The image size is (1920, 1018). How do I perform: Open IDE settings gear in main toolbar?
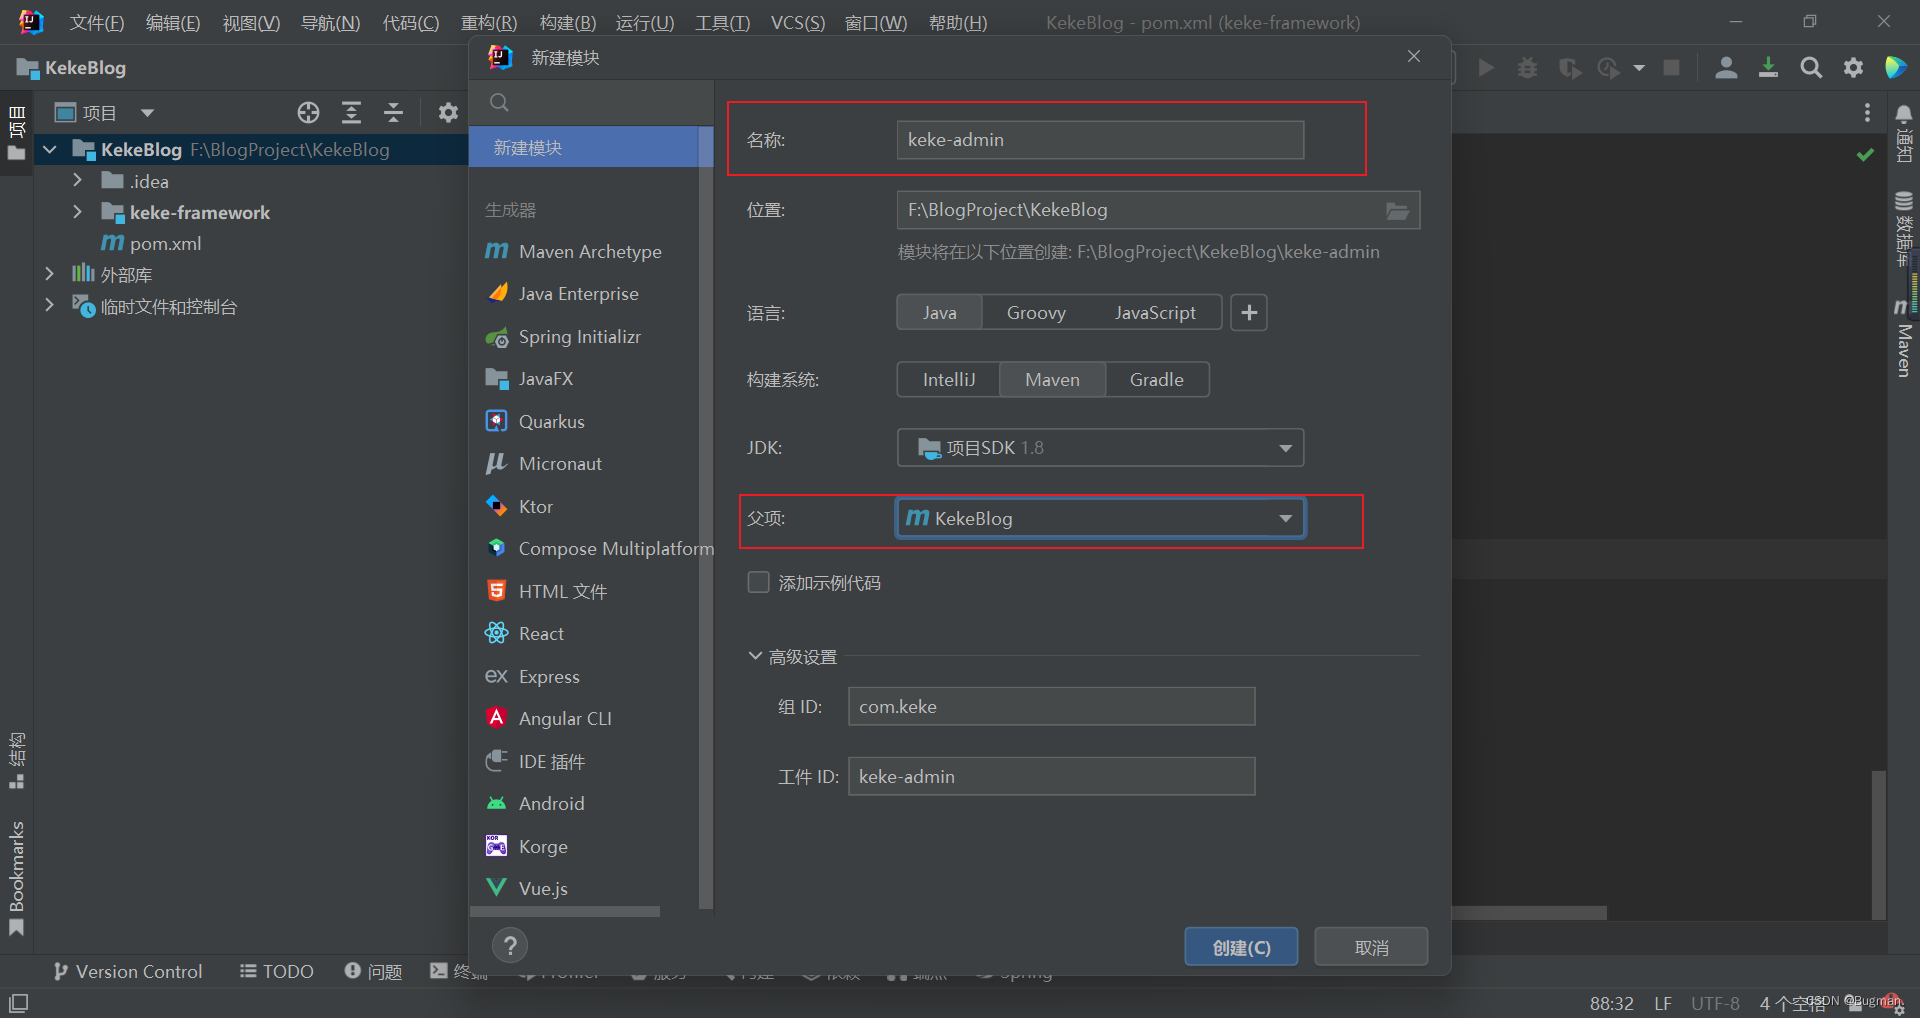(x=1853, y=68)
